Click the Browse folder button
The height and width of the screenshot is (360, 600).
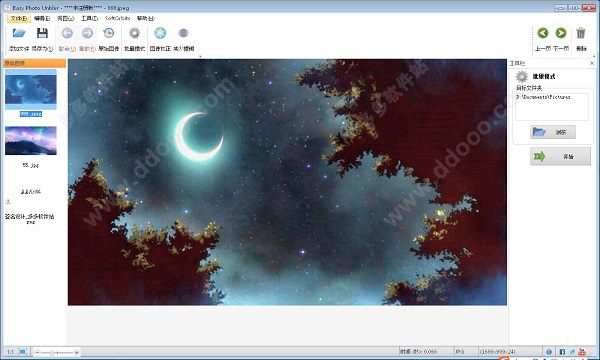(553, 132)
